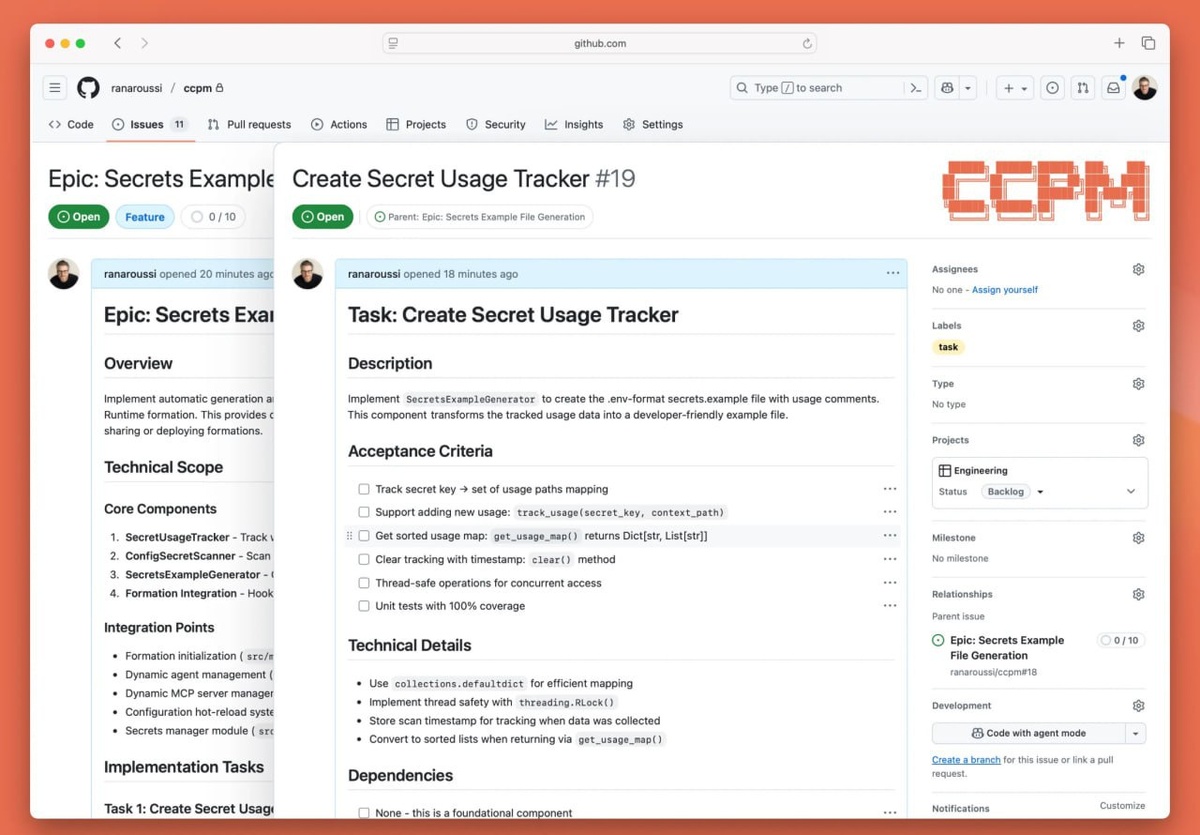Viewport: 1200px width, 835px height.
Task: Open a new Safari tab
Action: (1119, 43)
